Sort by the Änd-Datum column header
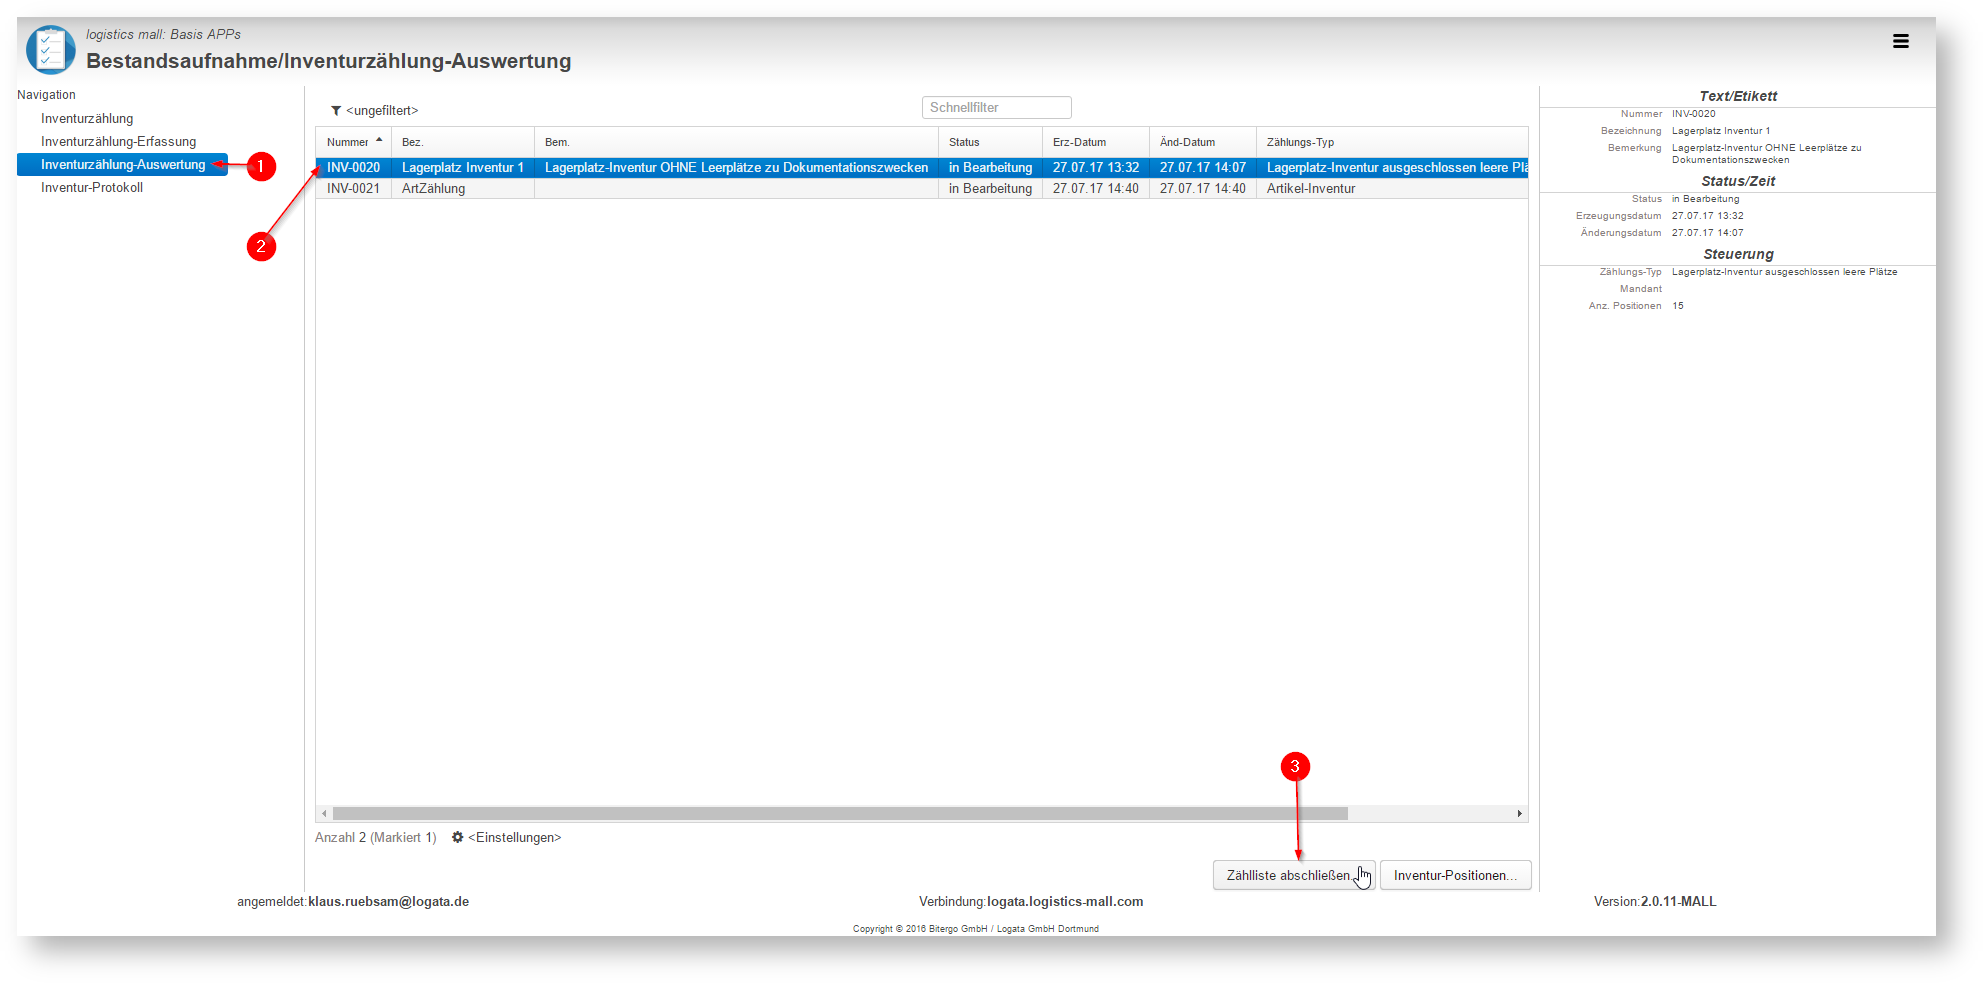1984x984 pixels. (x=1203, y=142)
